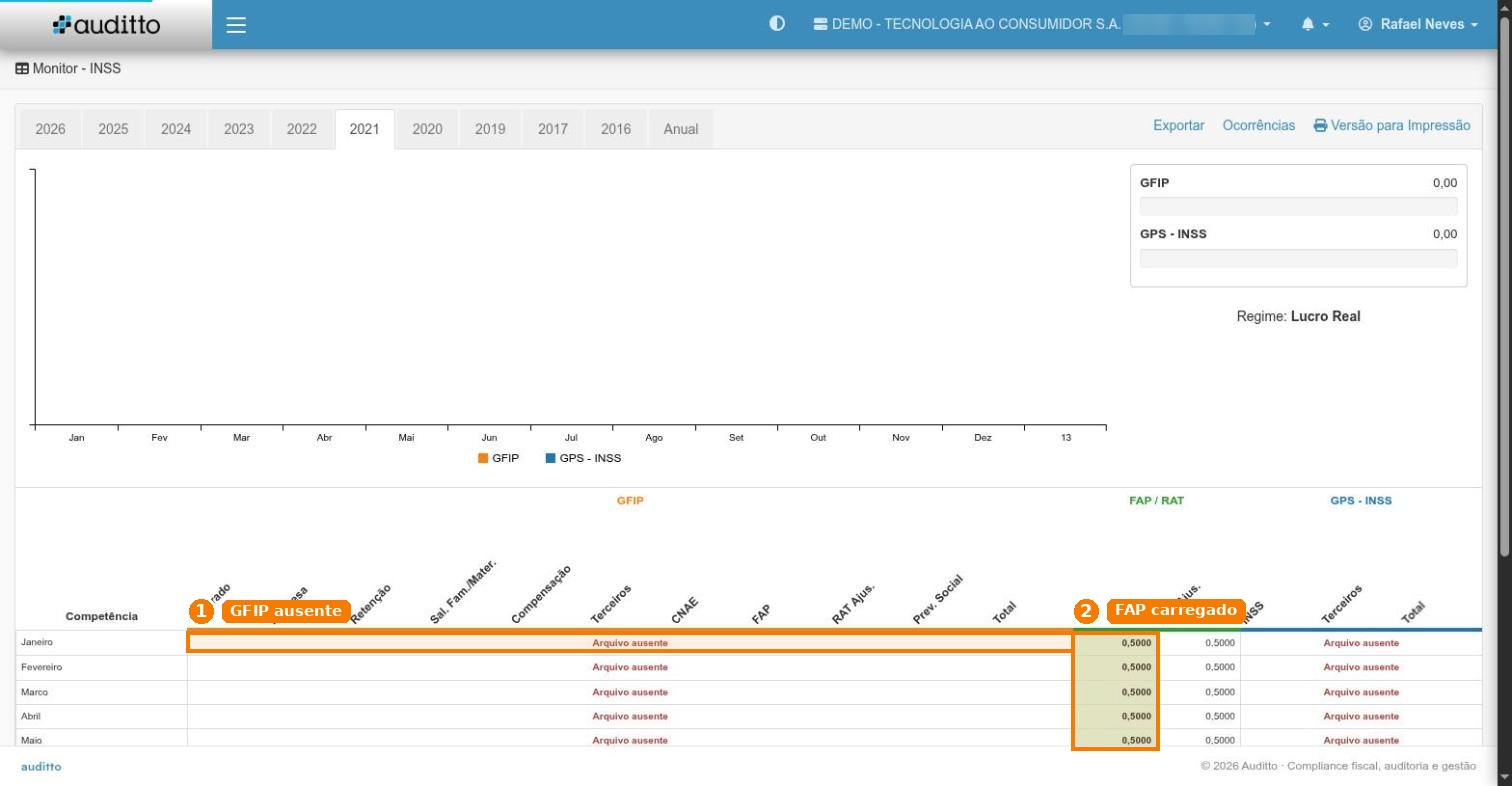Image resolution: width=1512 pixels, height=786 pixels.
Task: Switch to the 2026 year tab
Action: pos(50,129)
